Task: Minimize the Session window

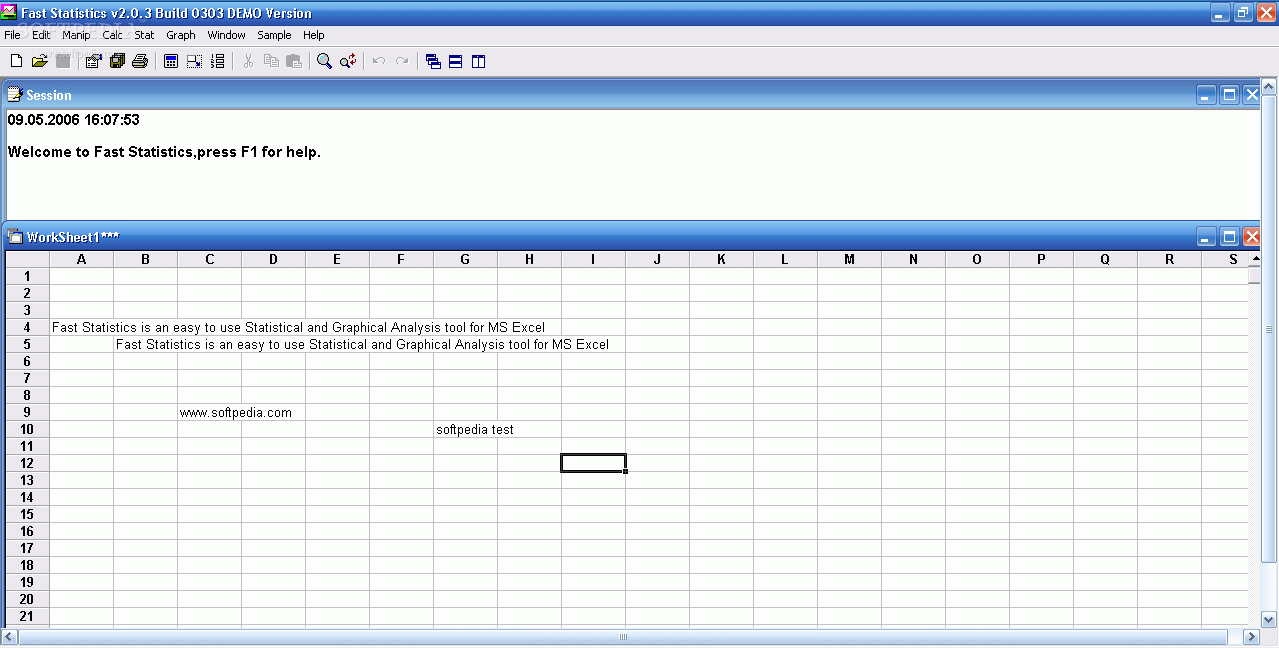Action: (x=1207, y=95)
